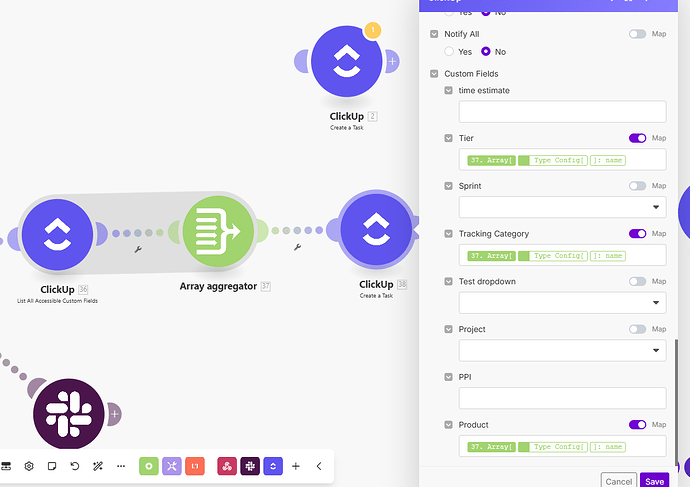Collapse the time estimate field

pos(448,90)
